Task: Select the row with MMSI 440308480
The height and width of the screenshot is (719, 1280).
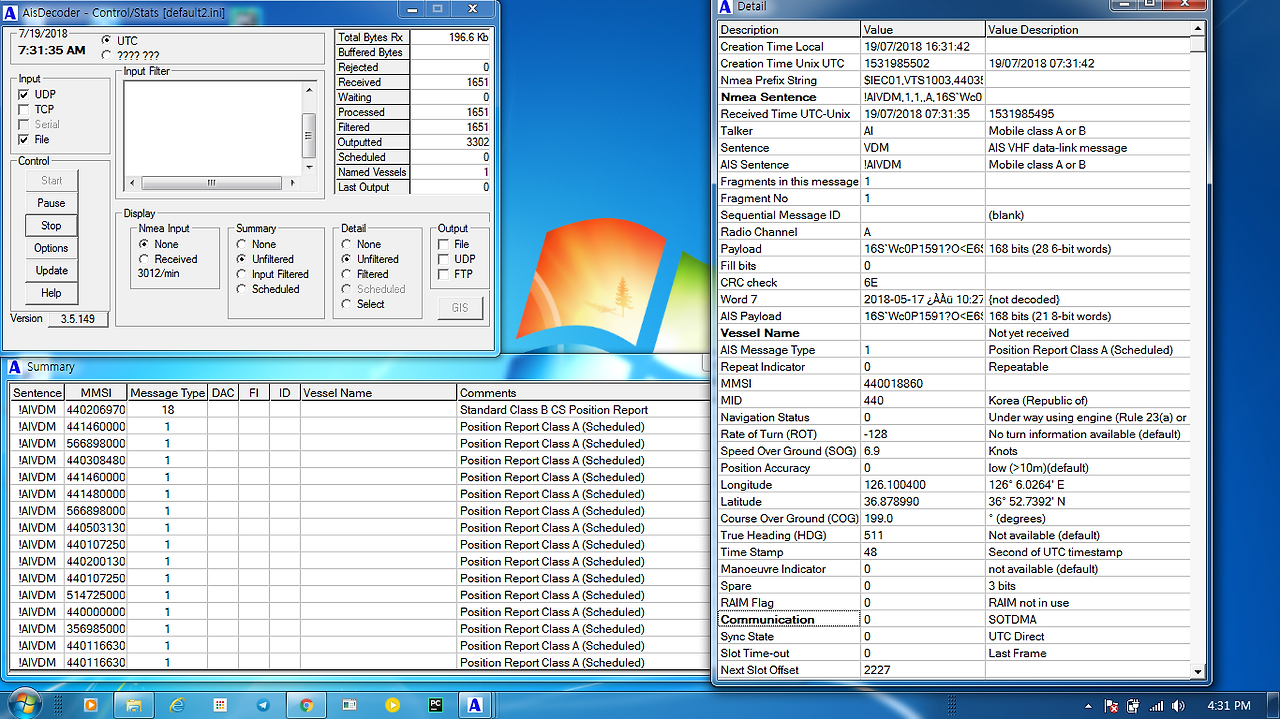Action: [360, 461]
